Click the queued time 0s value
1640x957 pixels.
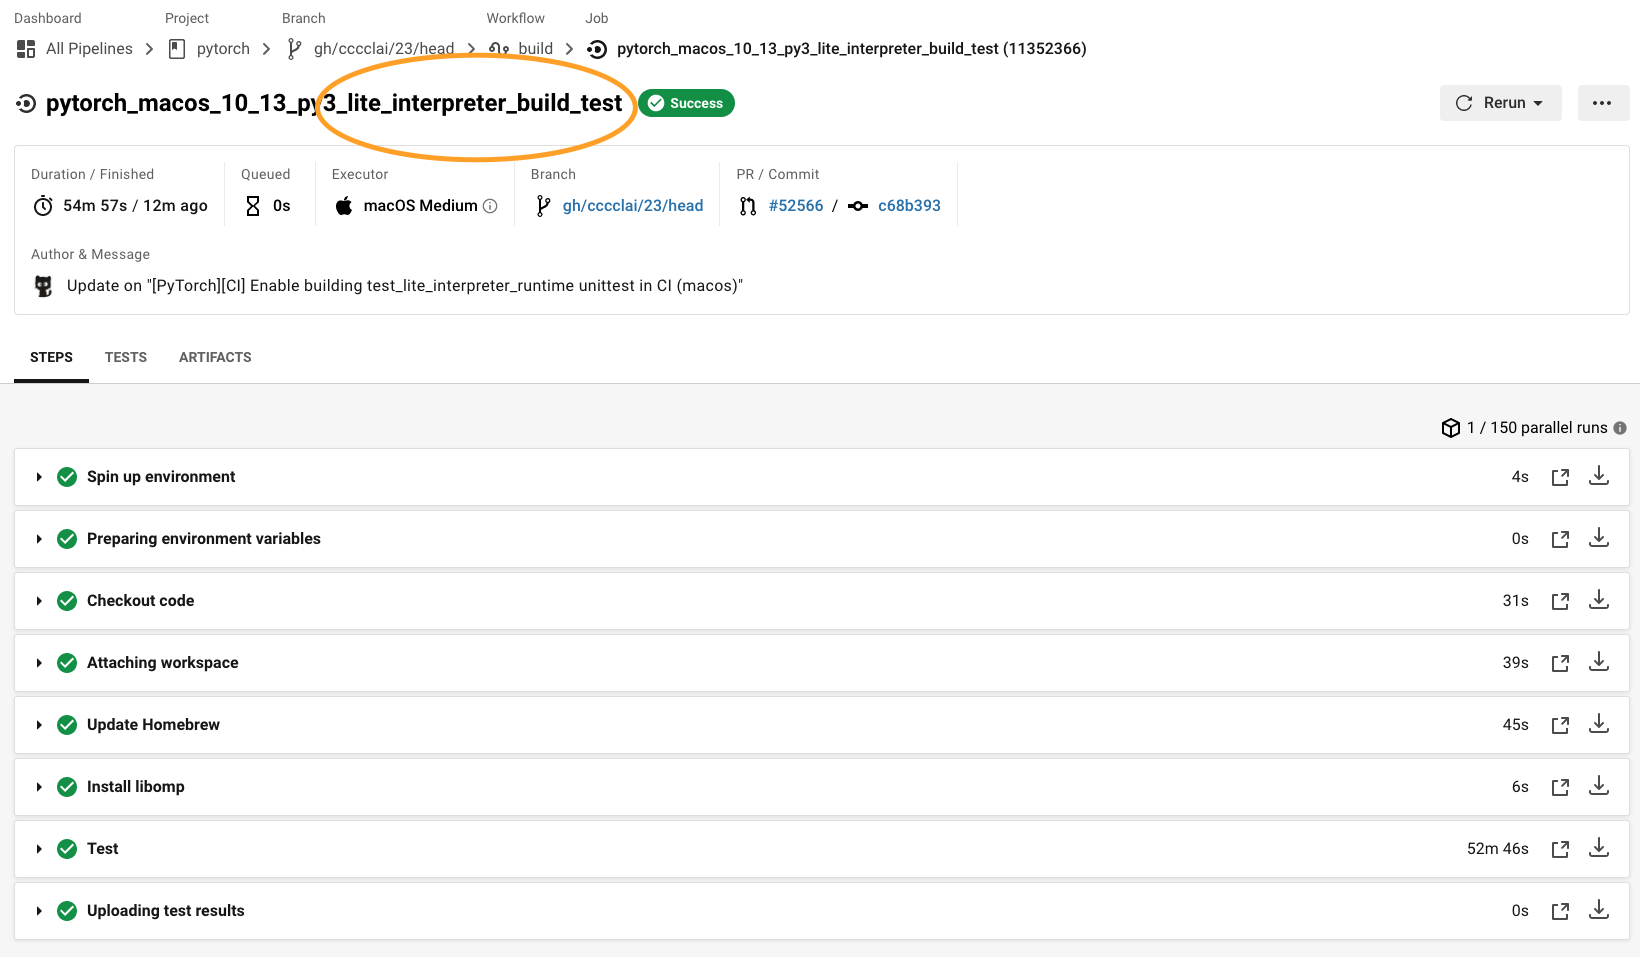coord(281,206)
